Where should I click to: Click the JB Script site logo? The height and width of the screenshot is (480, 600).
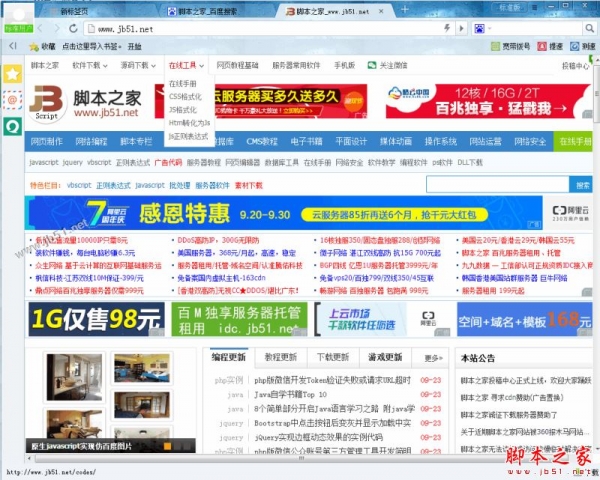pyautogui.click(x=48, y=103)
